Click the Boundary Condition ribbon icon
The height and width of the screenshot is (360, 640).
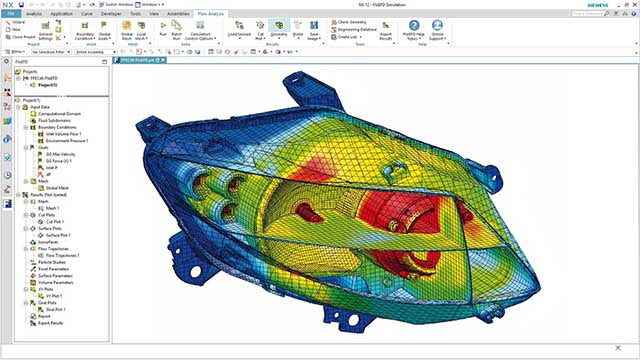[85, 31]
